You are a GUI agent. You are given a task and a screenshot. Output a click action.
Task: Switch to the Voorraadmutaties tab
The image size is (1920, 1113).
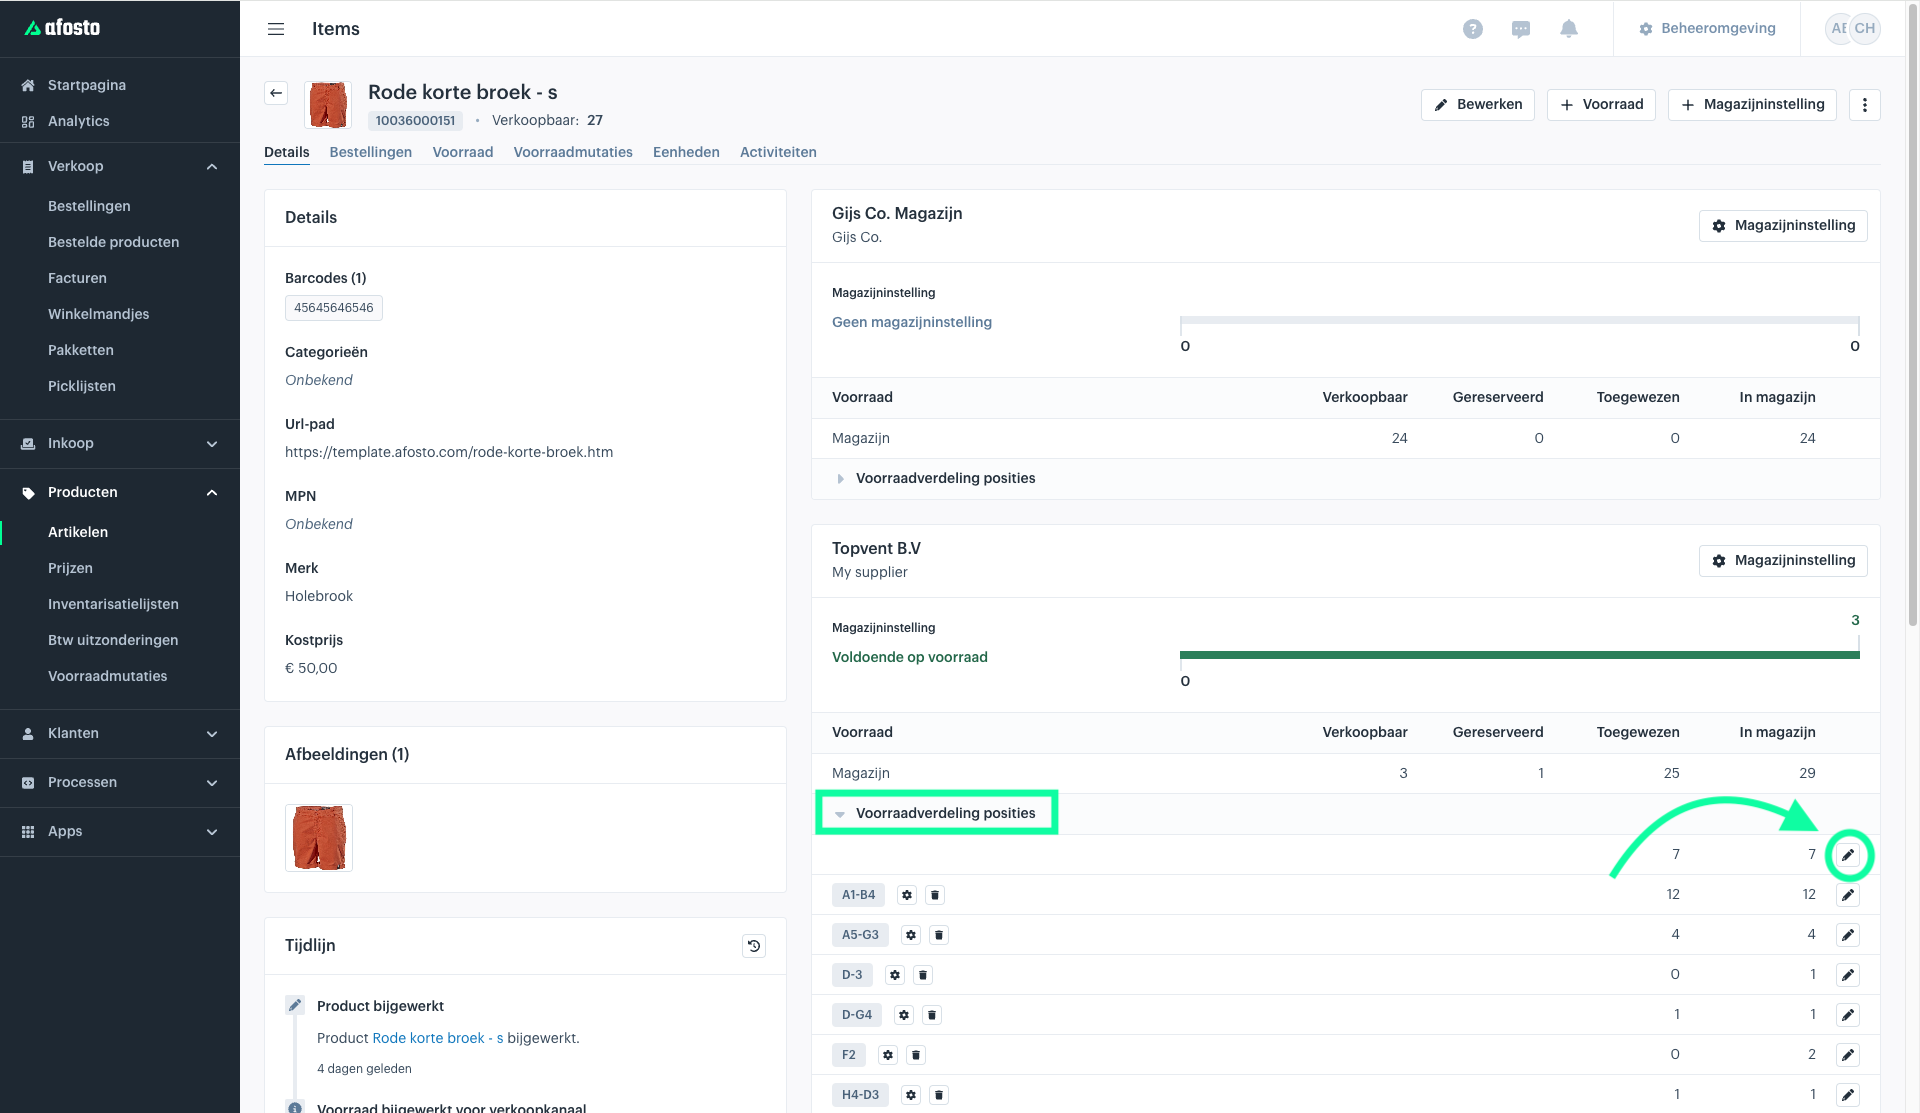tap(573, 152)
